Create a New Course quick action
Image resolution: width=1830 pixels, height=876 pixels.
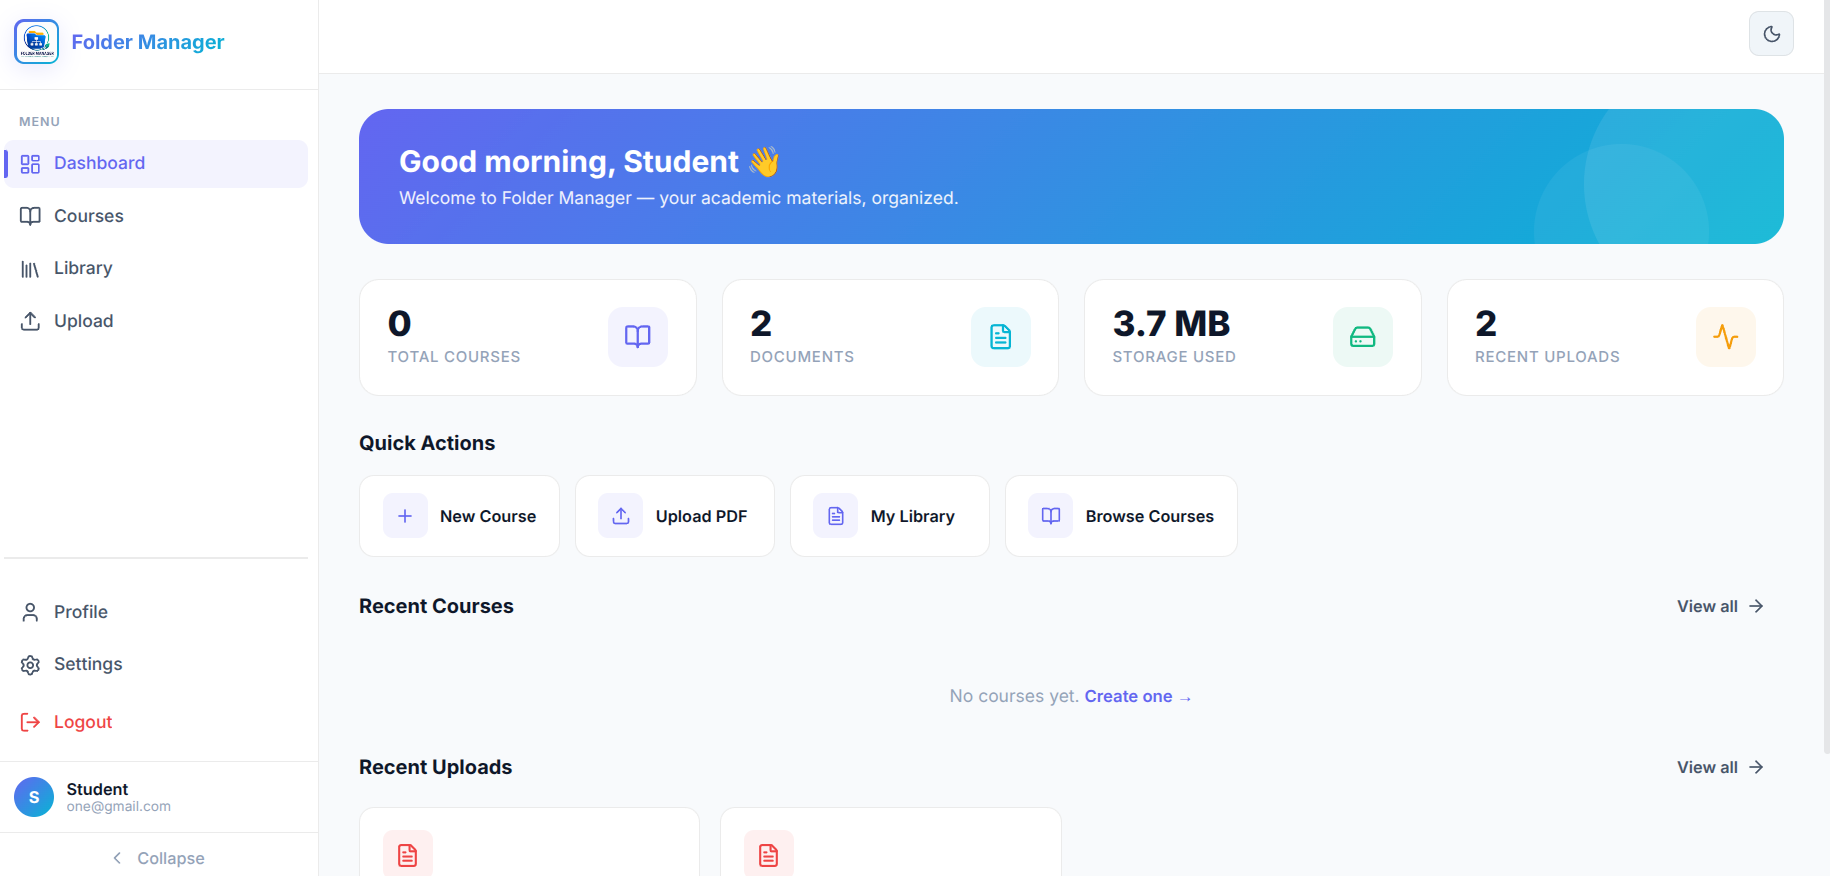tap(459, 516)
